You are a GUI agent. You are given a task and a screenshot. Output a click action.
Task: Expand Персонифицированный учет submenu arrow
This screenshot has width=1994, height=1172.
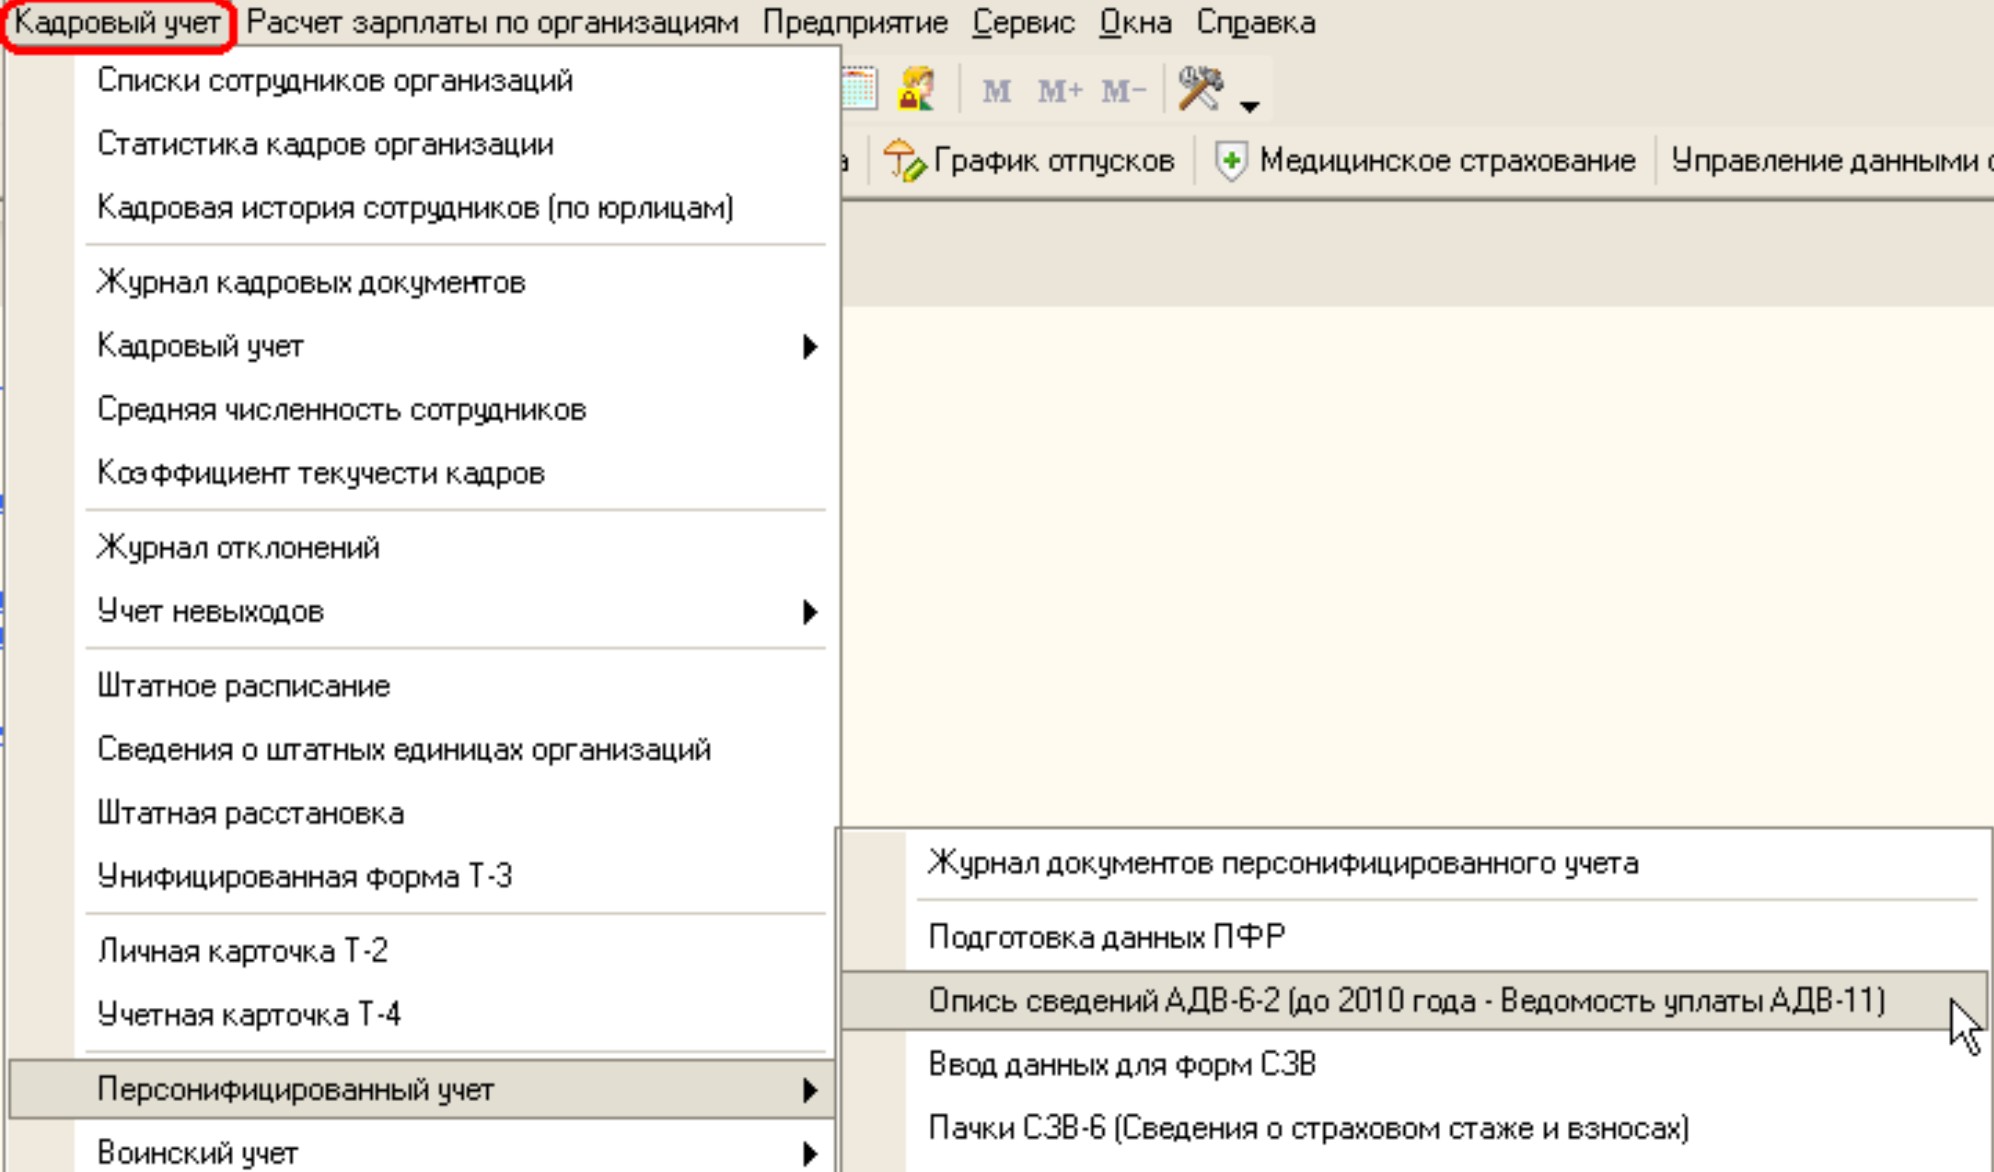pyautogui.click(x=810, y=1090)
